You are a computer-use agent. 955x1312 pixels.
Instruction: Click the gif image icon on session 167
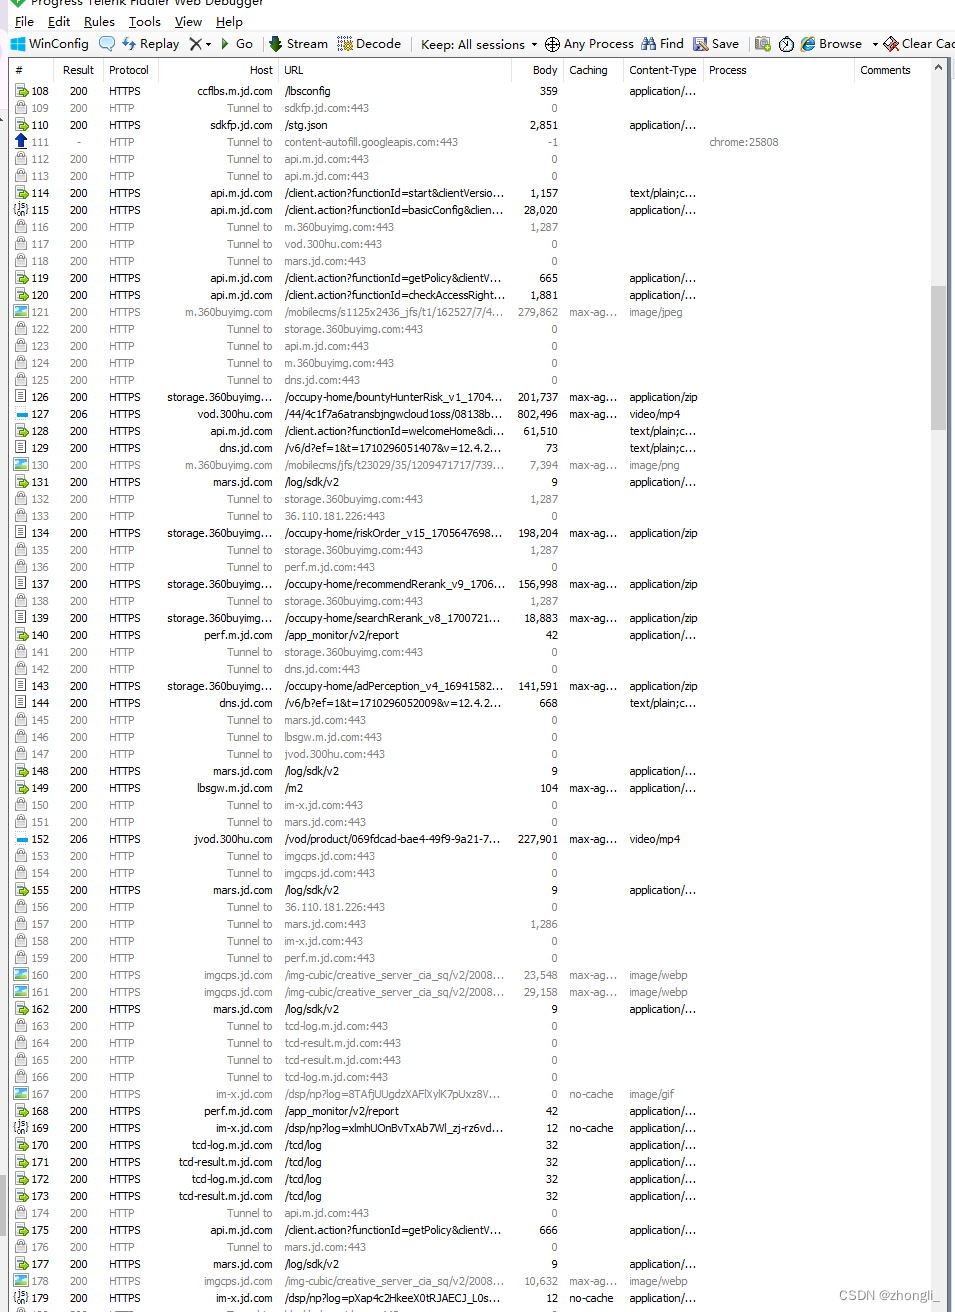21,1094
